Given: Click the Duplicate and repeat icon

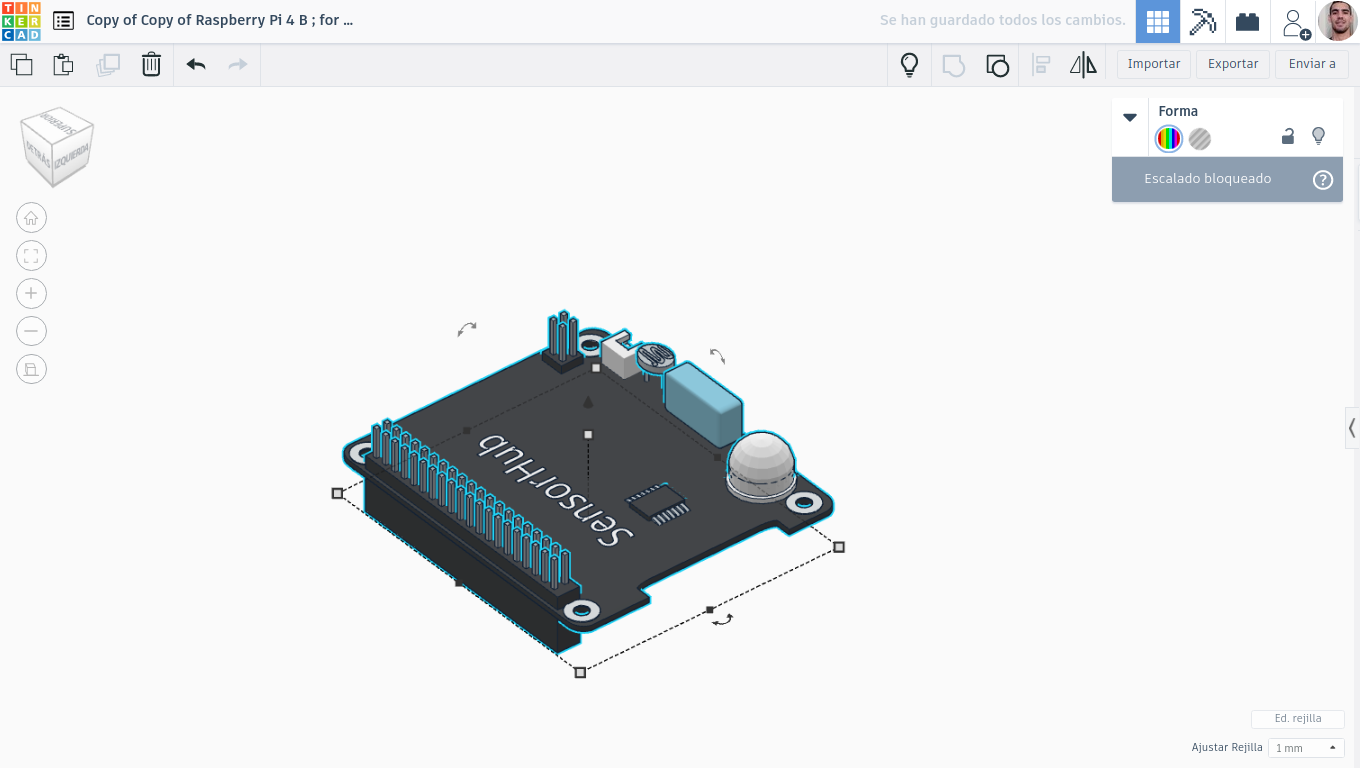Looking at the screenshot, I should 108,65.
